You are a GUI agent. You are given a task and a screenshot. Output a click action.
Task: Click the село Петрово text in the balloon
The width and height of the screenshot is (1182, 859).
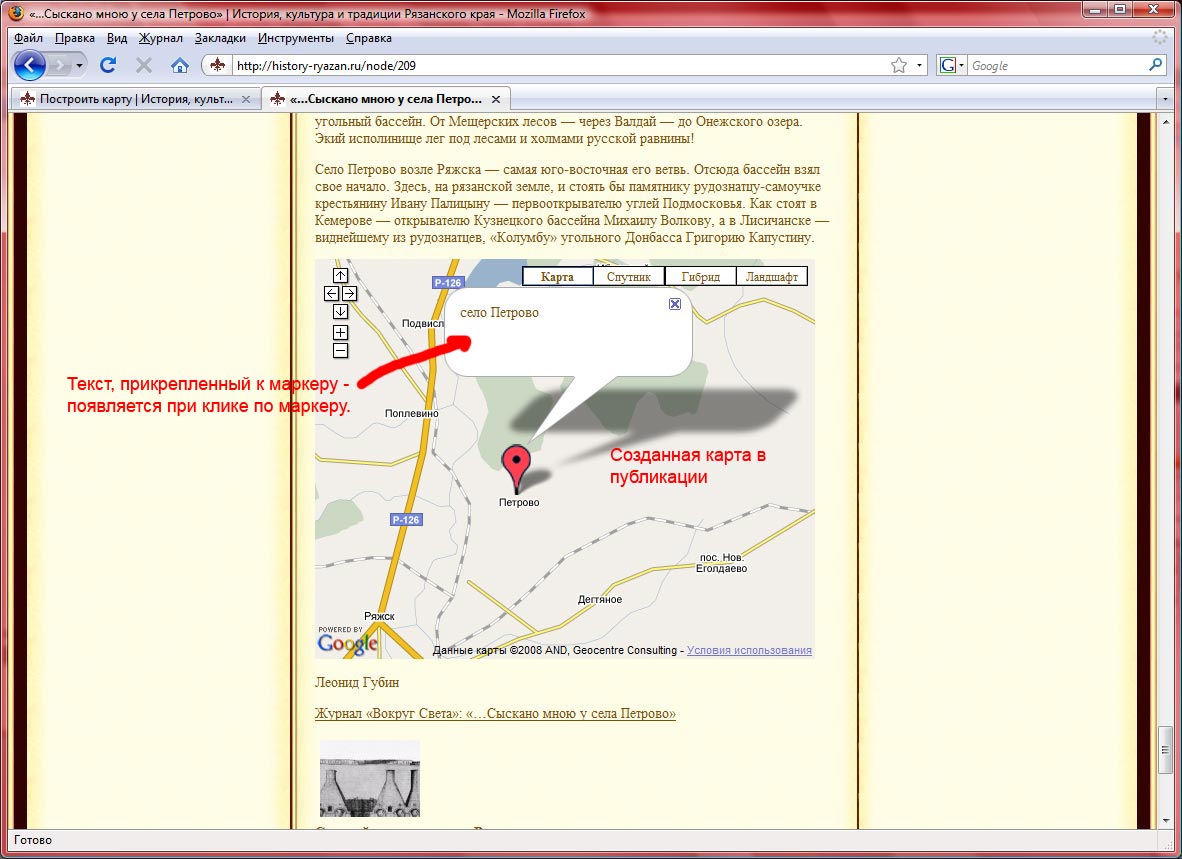(x=499, y=313)
